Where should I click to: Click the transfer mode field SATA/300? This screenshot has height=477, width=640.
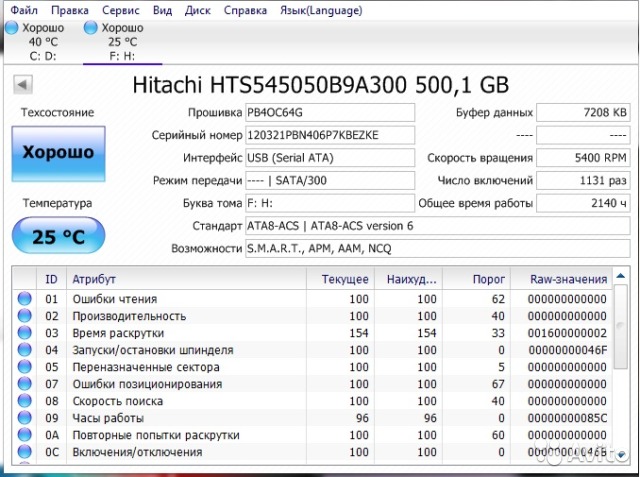(x=330, y=180)
